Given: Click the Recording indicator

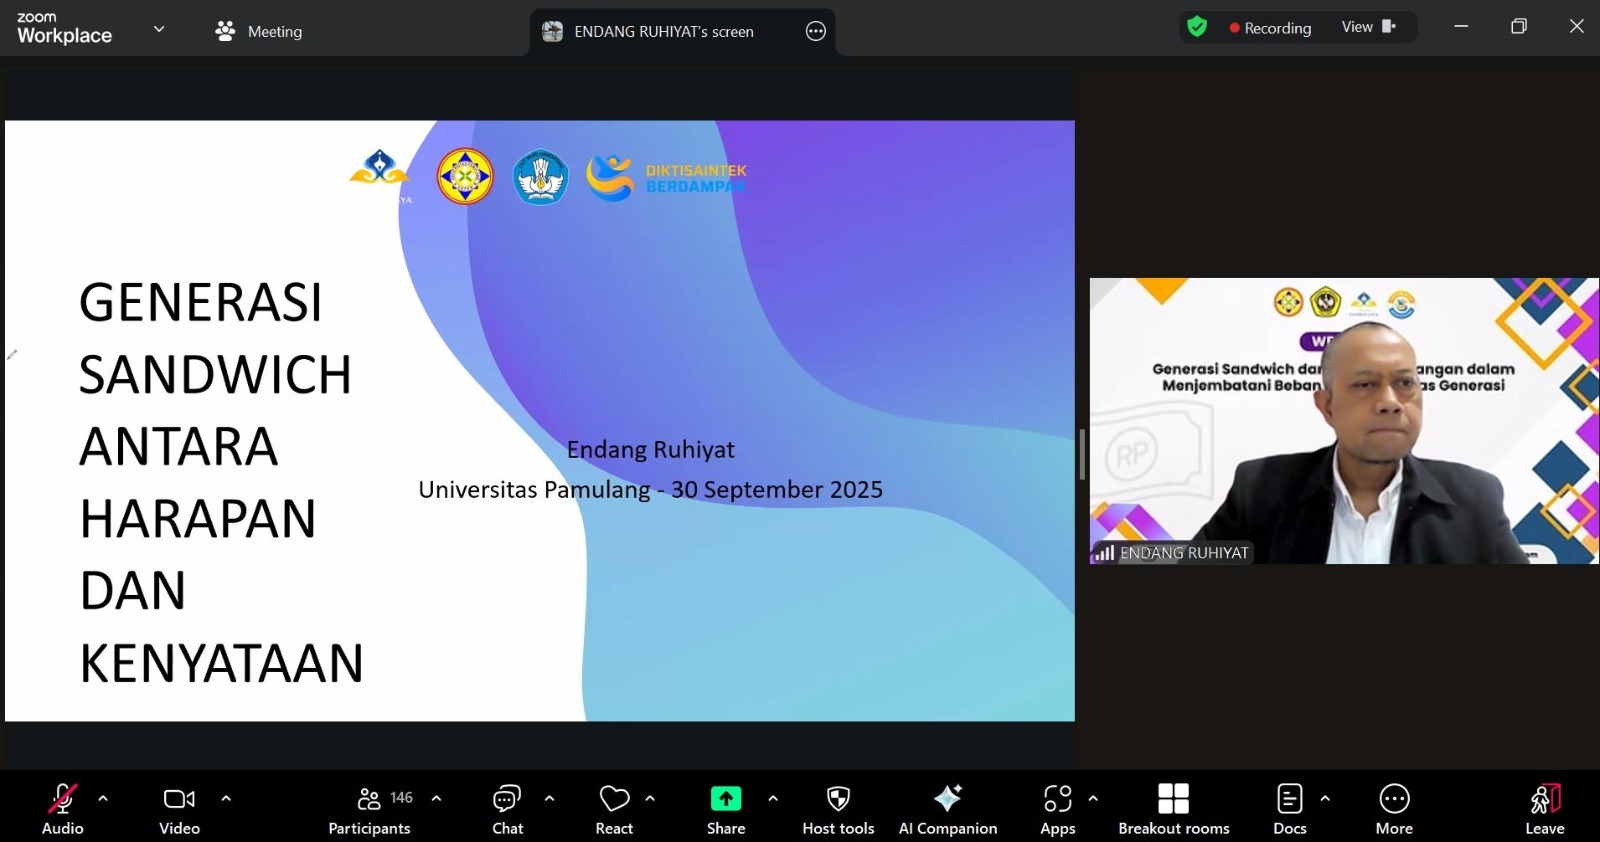Looking at the screenshot, I should coord(1270,28).
